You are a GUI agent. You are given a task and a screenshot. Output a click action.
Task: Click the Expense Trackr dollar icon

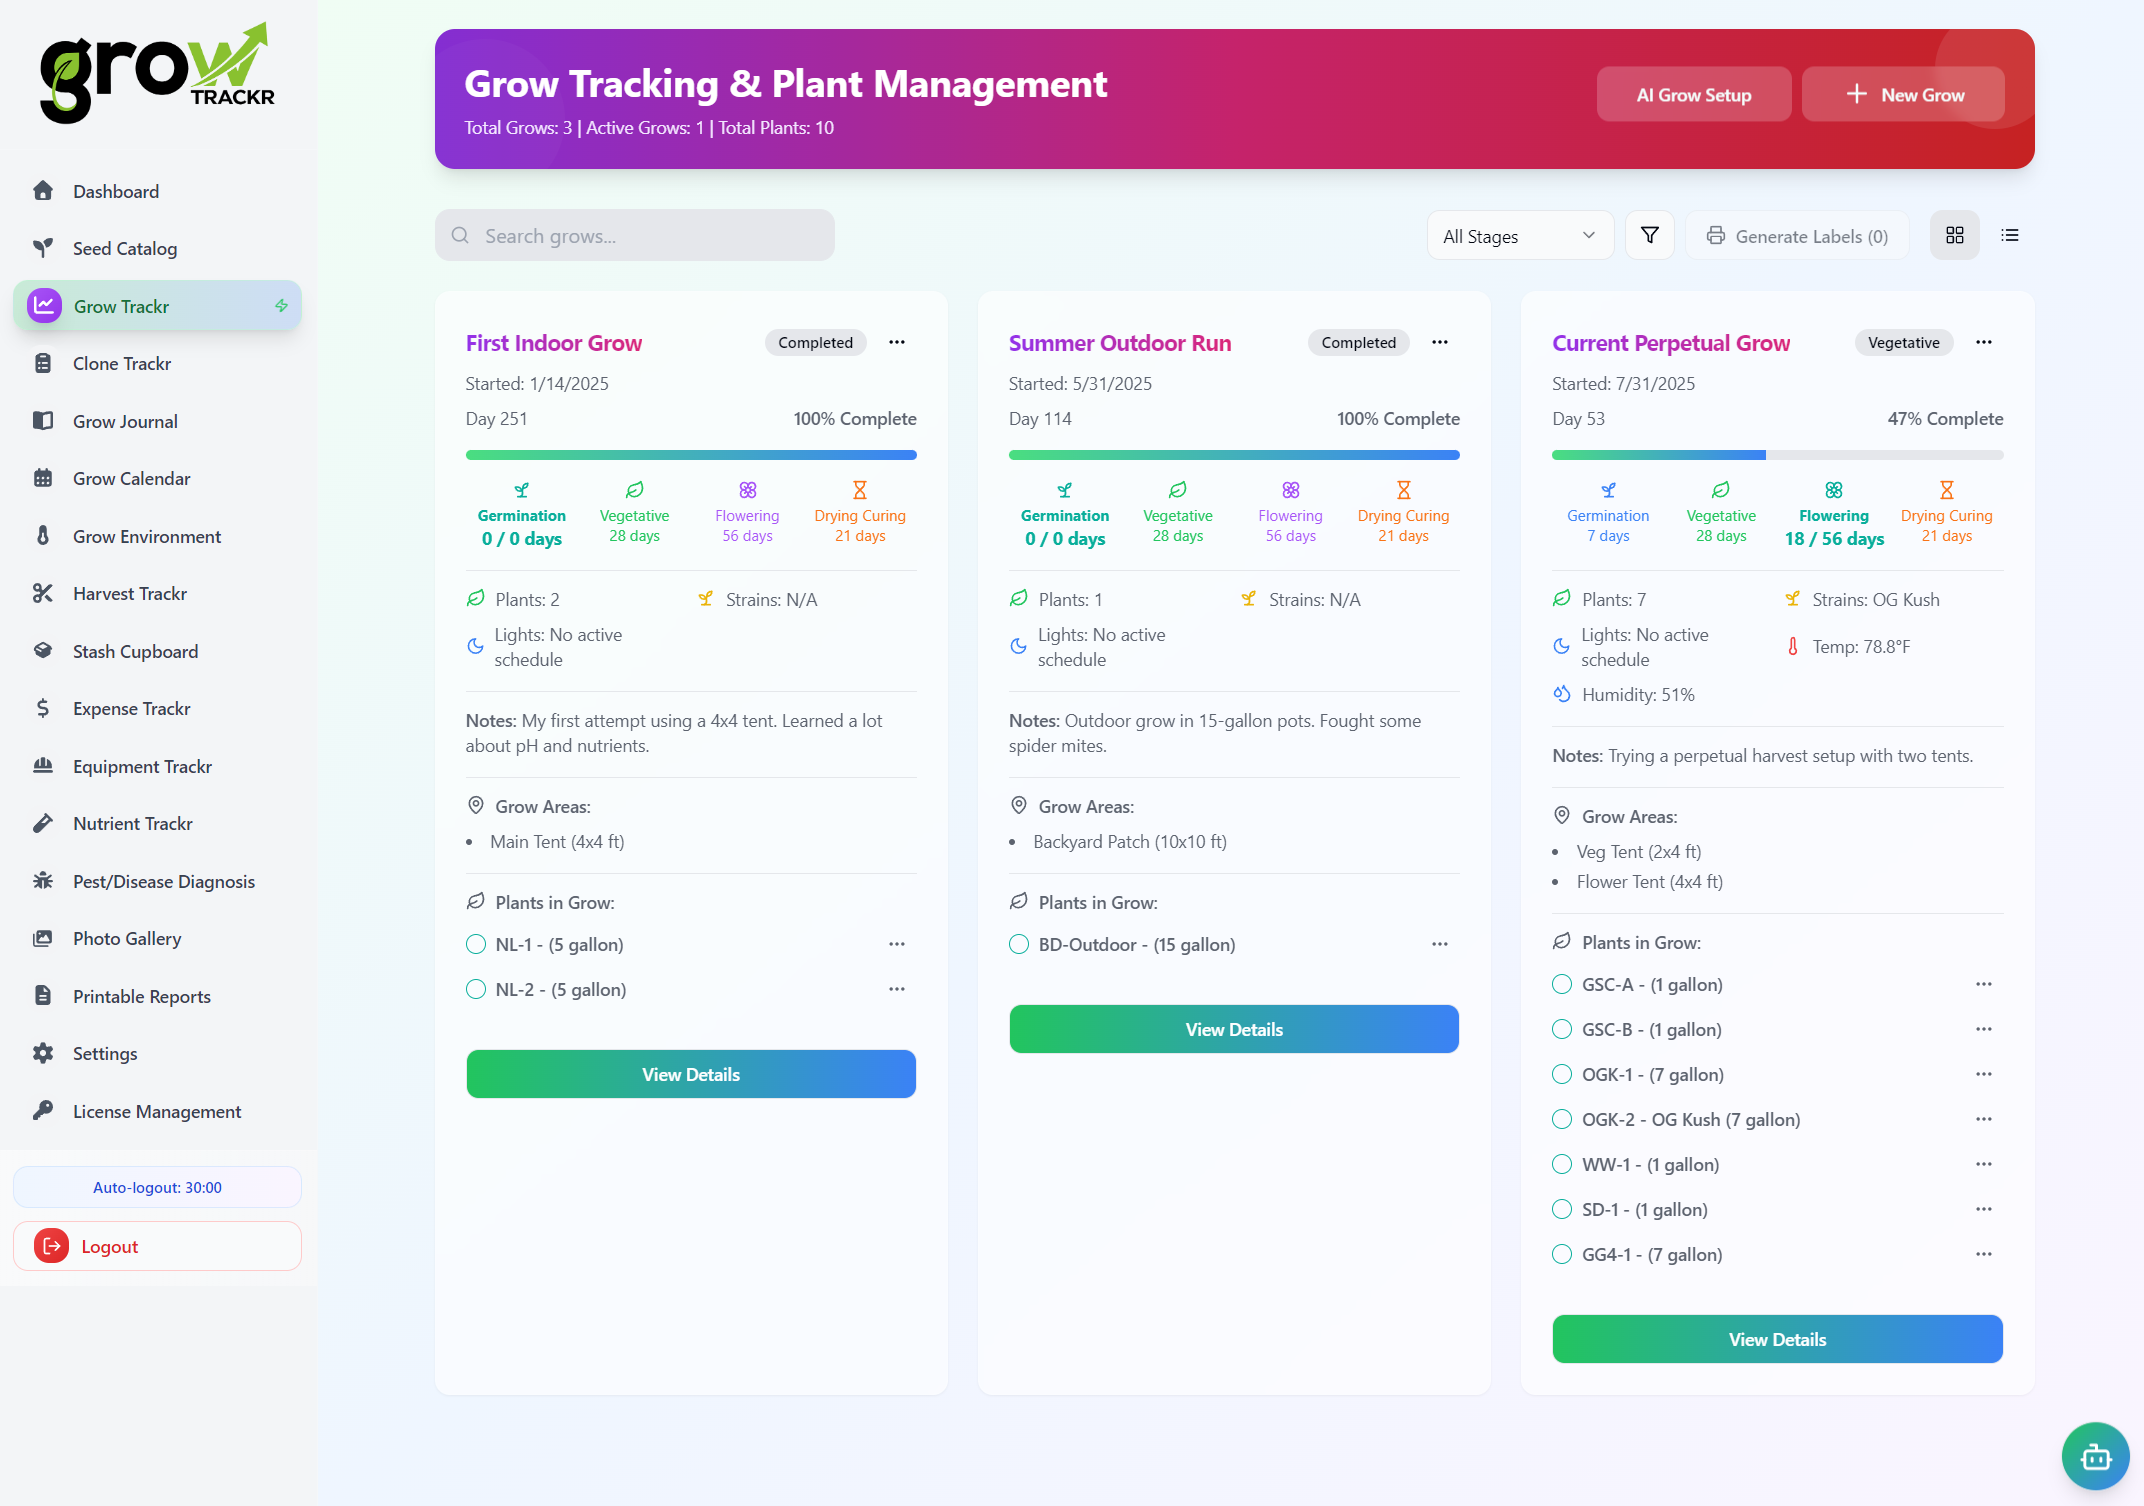pos(43,708)
